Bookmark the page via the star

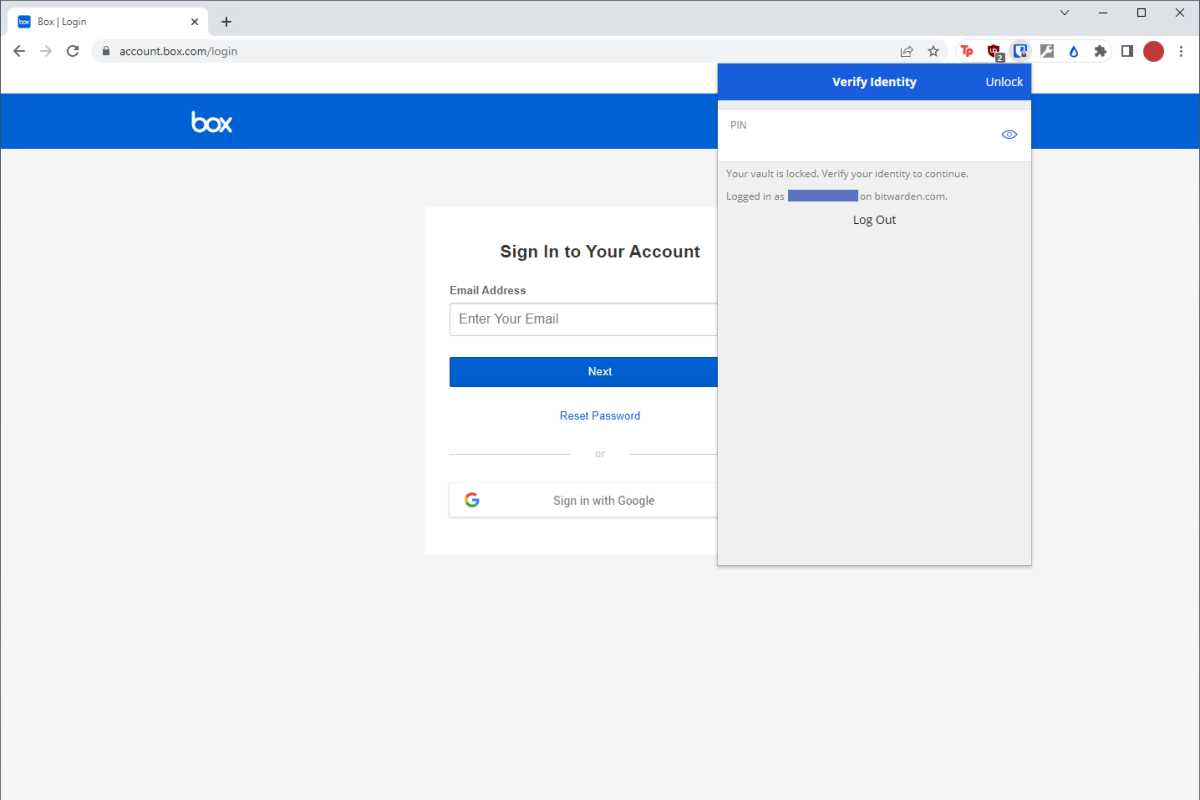pos(933,50)
